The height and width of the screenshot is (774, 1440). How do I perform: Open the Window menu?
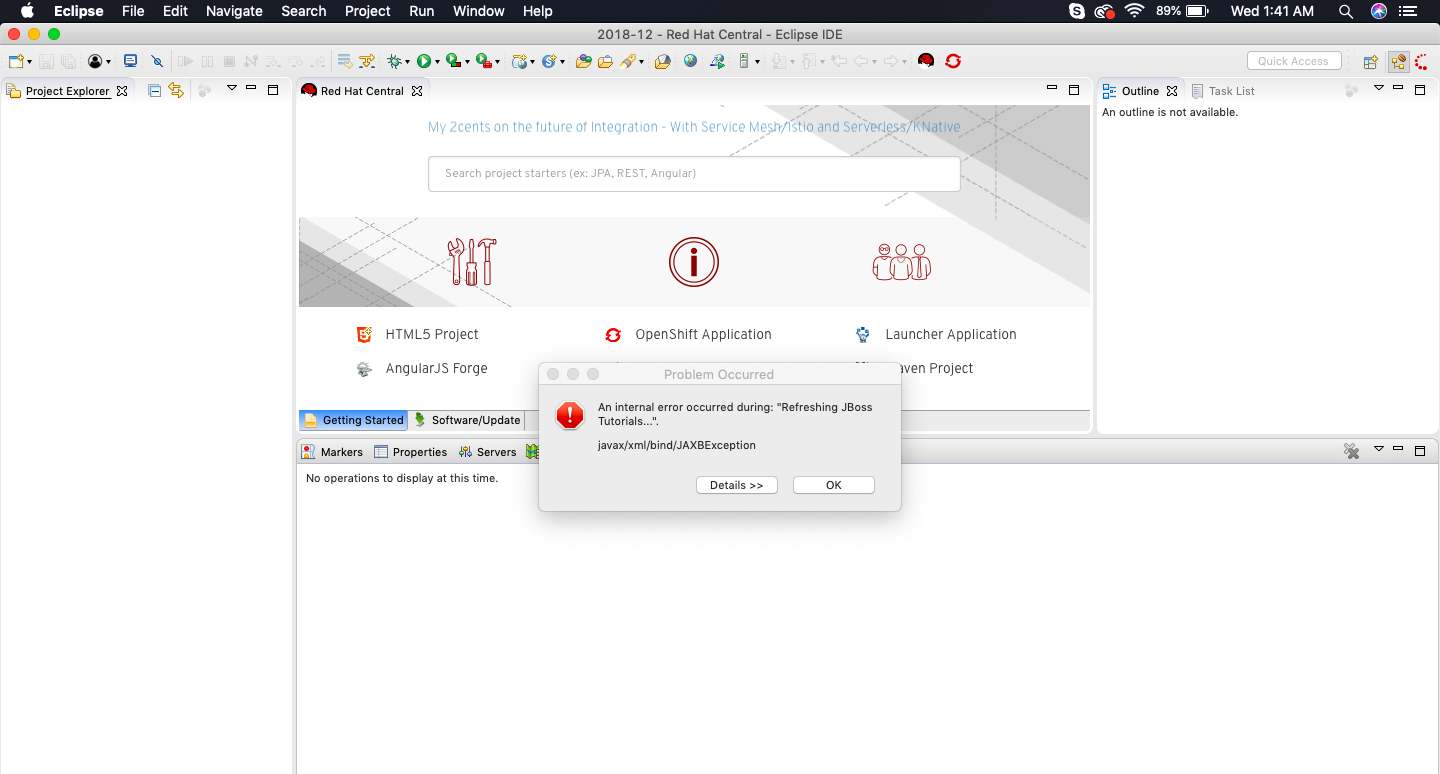click(x=479, y=11)
